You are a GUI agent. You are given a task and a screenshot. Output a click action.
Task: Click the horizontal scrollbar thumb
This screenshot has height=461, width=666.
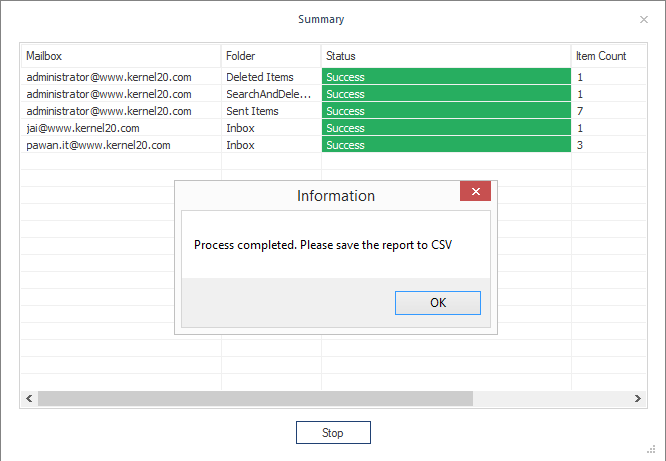[x=255, y=399]
